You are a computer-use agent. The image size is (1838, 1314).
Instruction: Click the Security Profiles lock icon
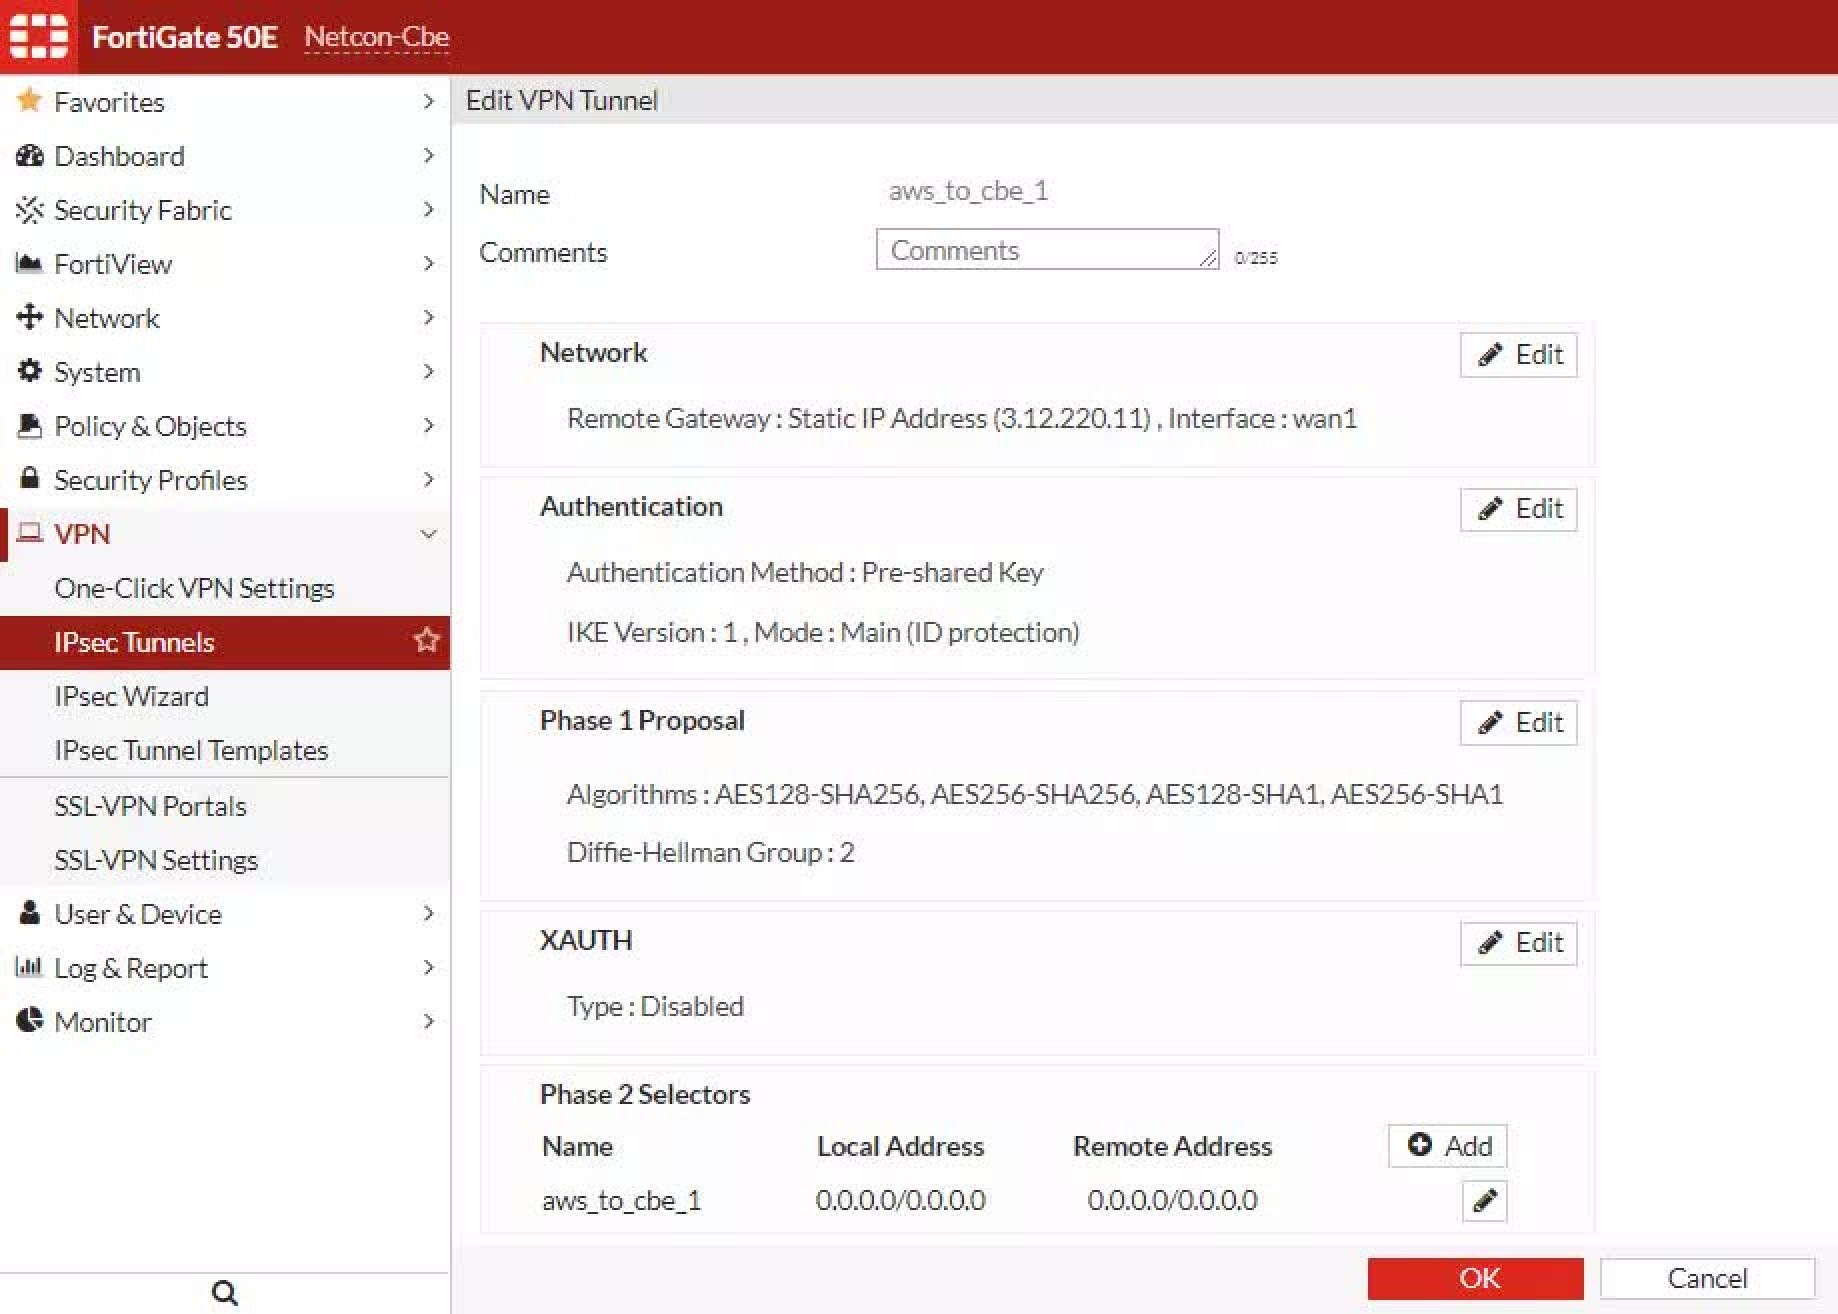click(x=30, y=478)
